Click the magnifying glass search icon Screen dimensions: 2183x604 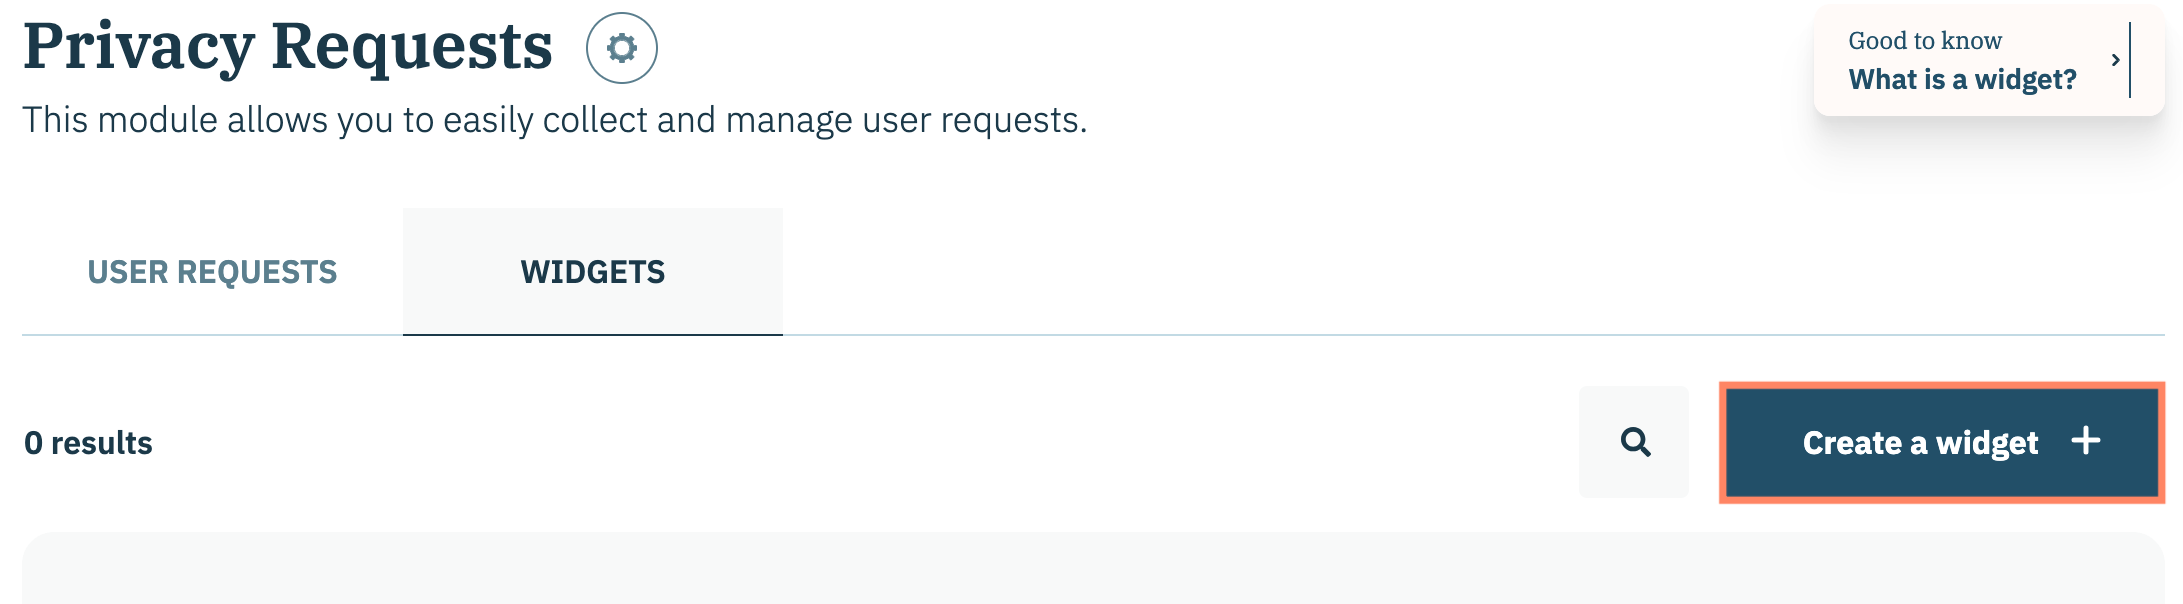[x=1634, y=442]
